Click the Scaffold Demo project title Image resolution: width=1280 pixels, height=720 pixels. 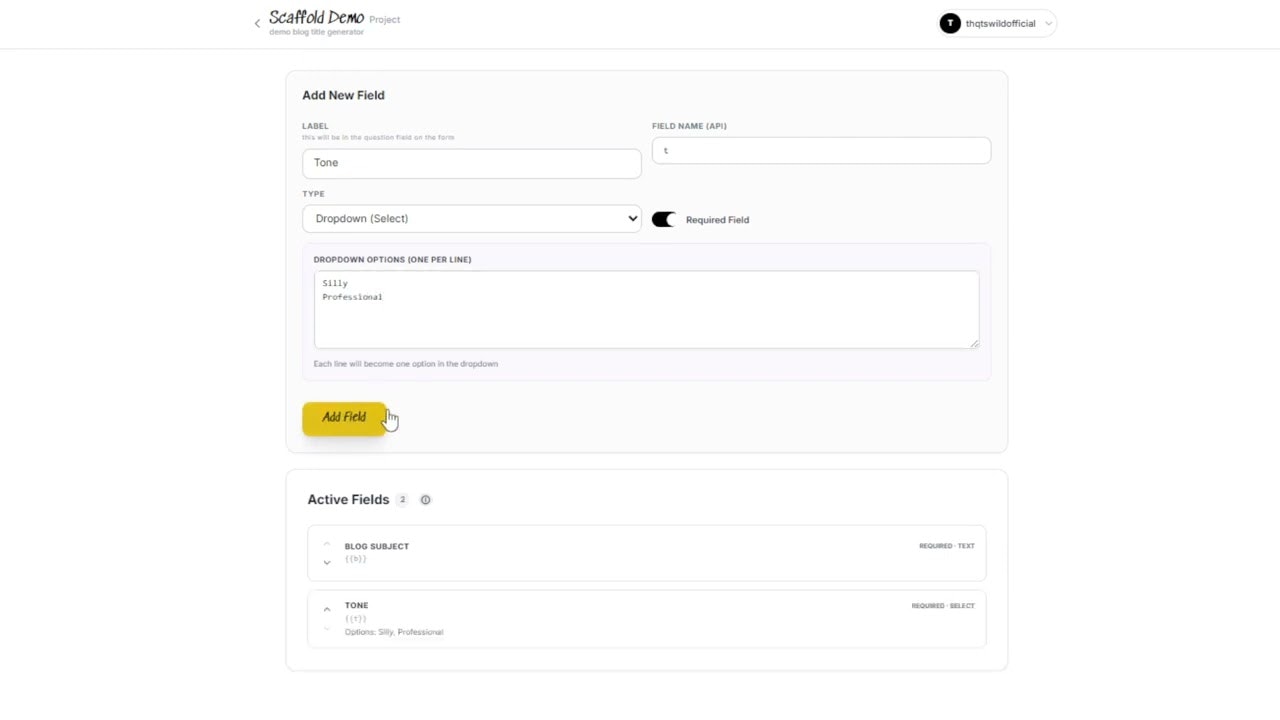click(x=316, y=18)
